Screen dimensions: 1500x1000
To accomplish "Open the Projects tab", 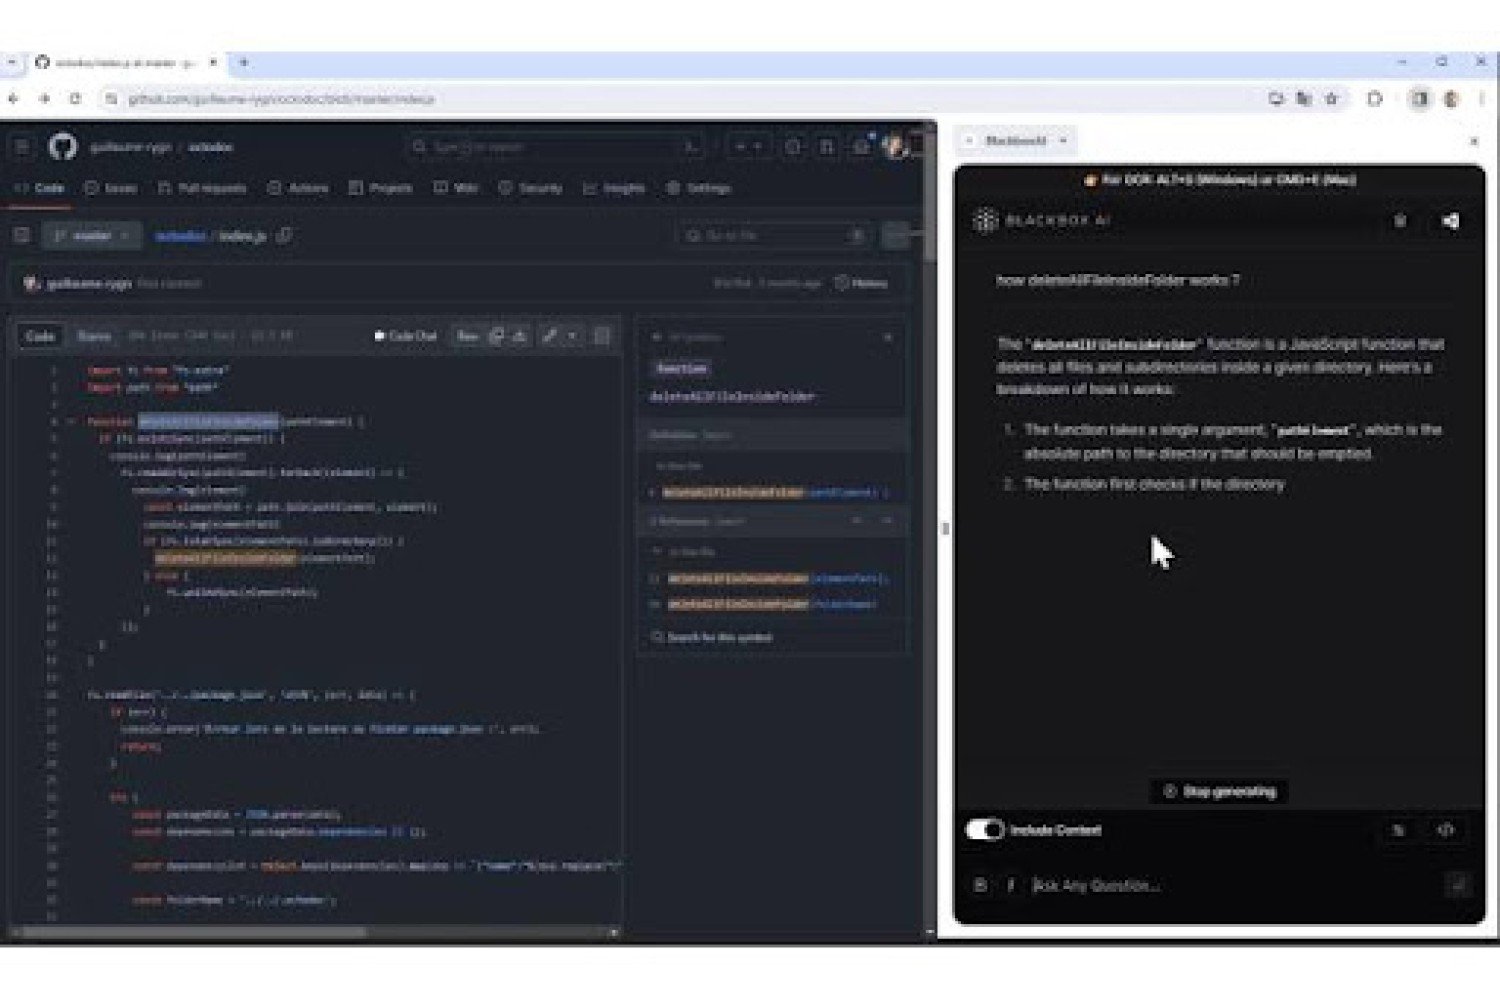I will (381, 188).
